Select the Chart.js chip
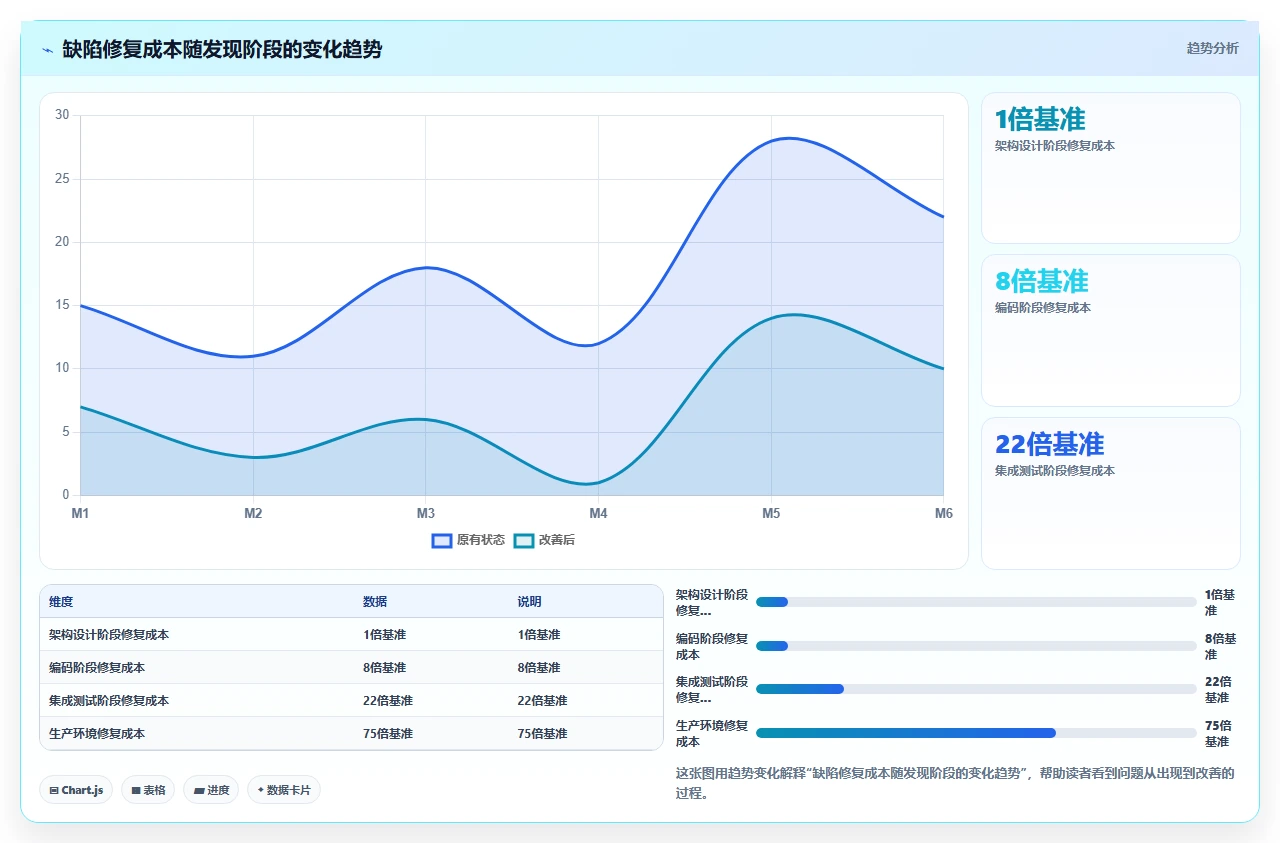The image size is (1280, 843). tap(76, 790)
